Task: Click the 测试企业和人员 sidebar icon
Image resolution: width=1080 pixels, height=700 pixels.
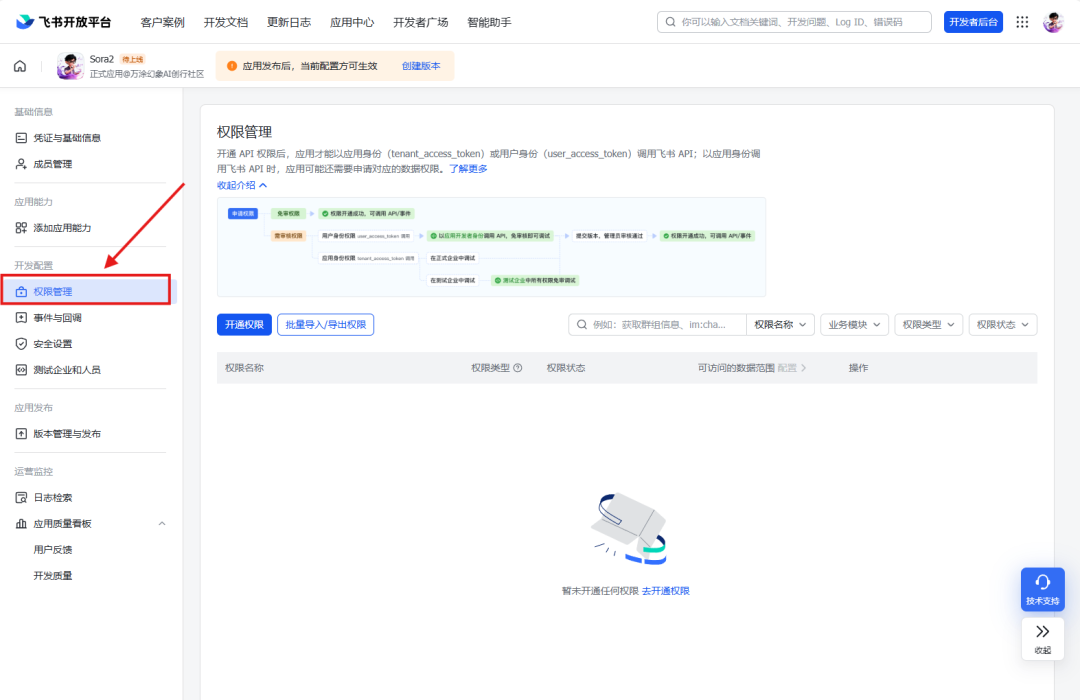Action: (x=21, y=370)
